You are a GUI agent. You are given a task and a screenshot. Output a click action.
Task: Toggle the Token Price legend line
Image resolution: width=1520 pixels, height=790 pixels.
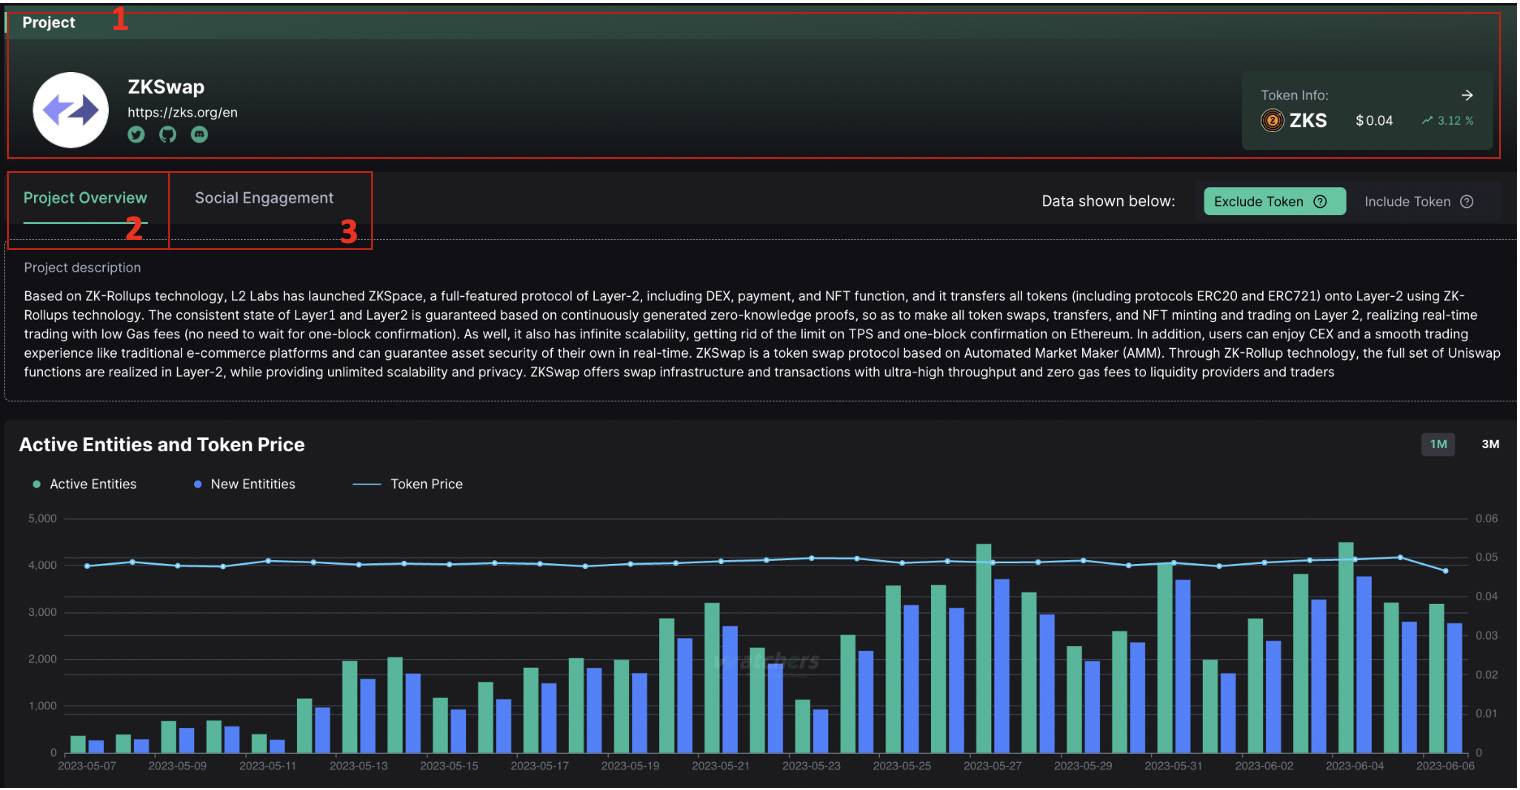[x=408, y=484]
